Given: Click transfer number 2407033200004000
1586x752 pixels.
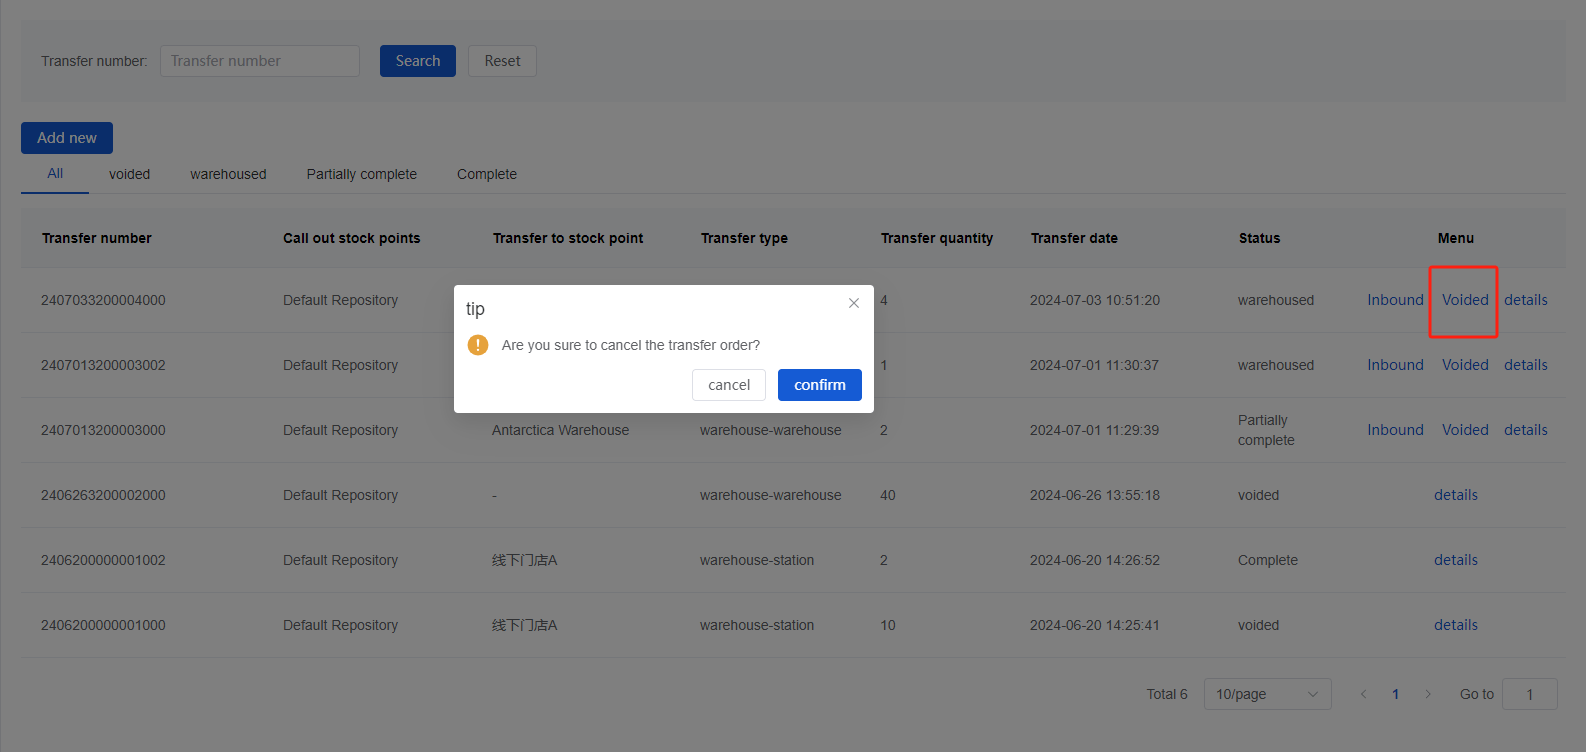Looking at the screenshot, I should click(103, 300).
